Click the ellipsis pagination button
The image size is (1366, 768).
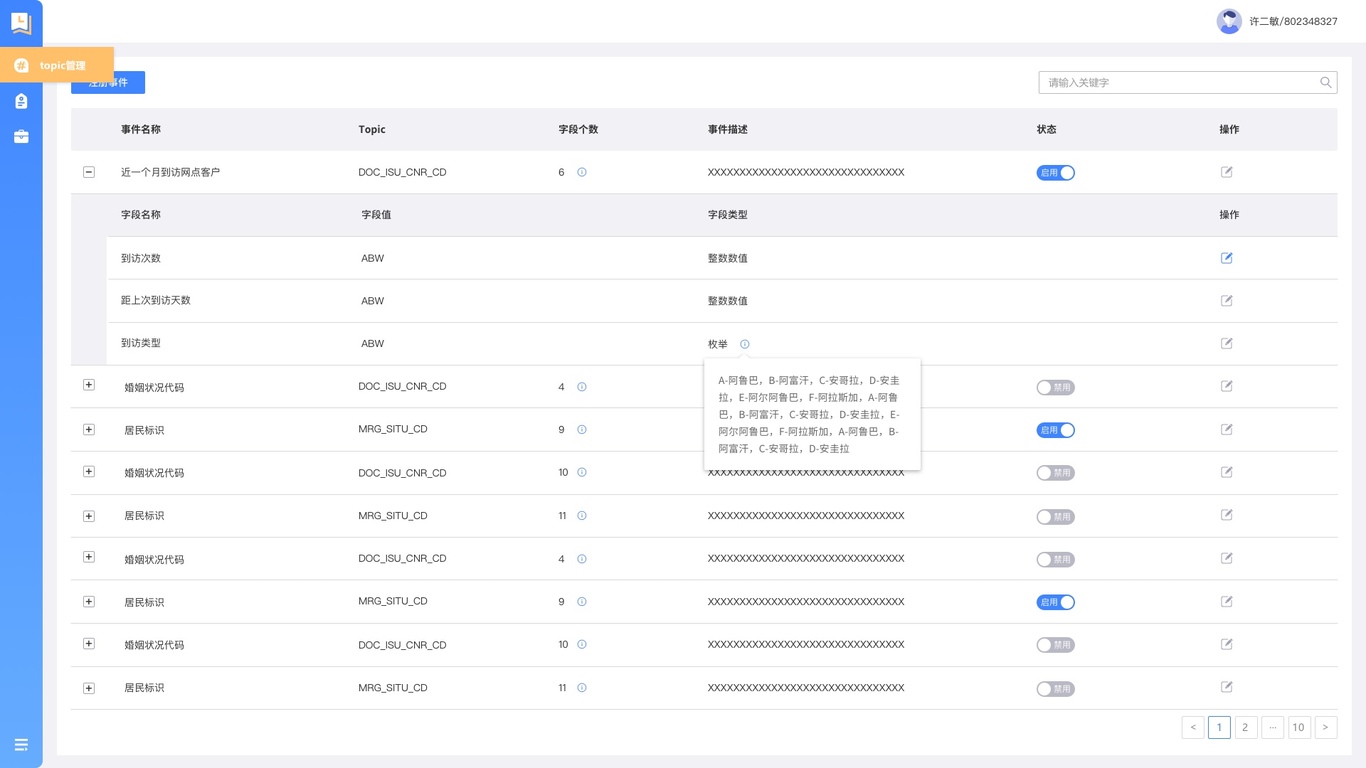1272,727
